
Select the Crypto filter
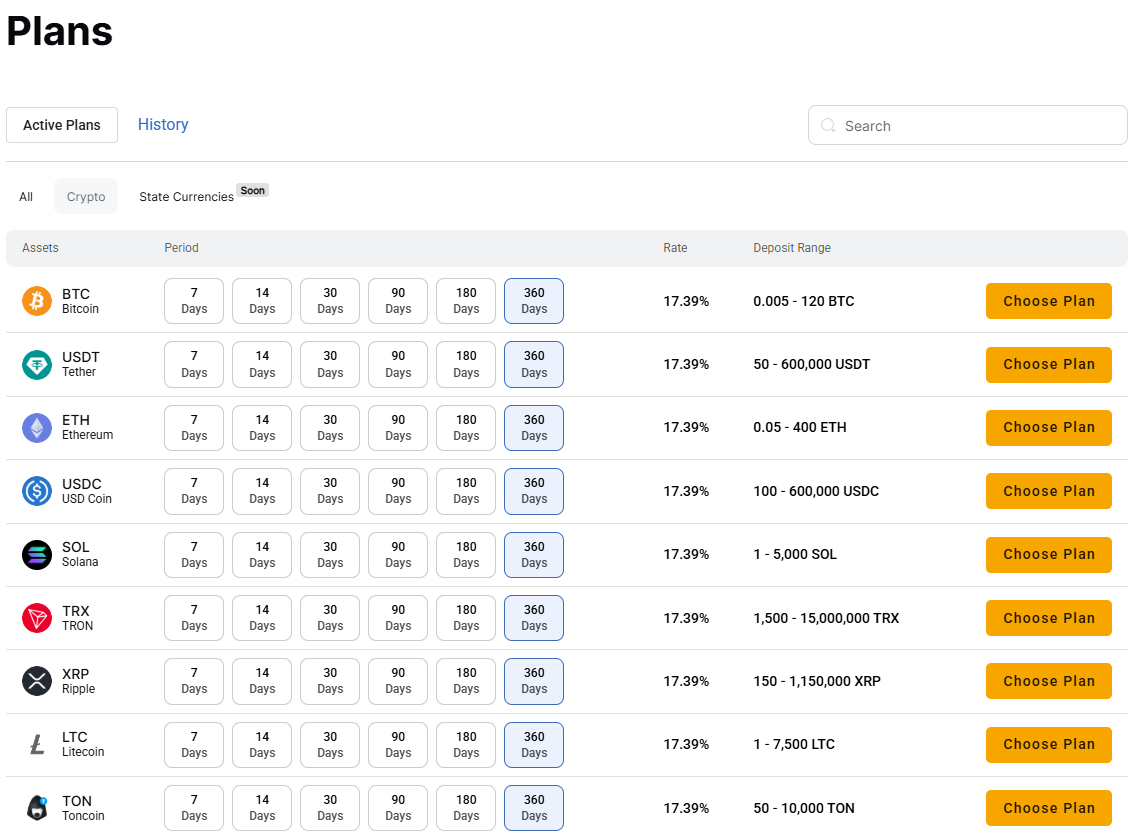point(86,196)
